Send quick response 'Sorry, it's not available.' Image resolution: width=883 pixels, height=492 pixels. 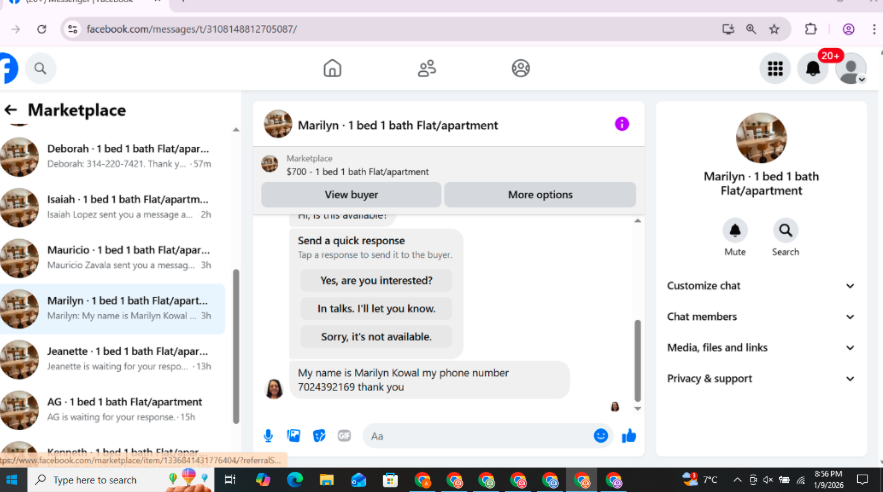tap(376, 337)
